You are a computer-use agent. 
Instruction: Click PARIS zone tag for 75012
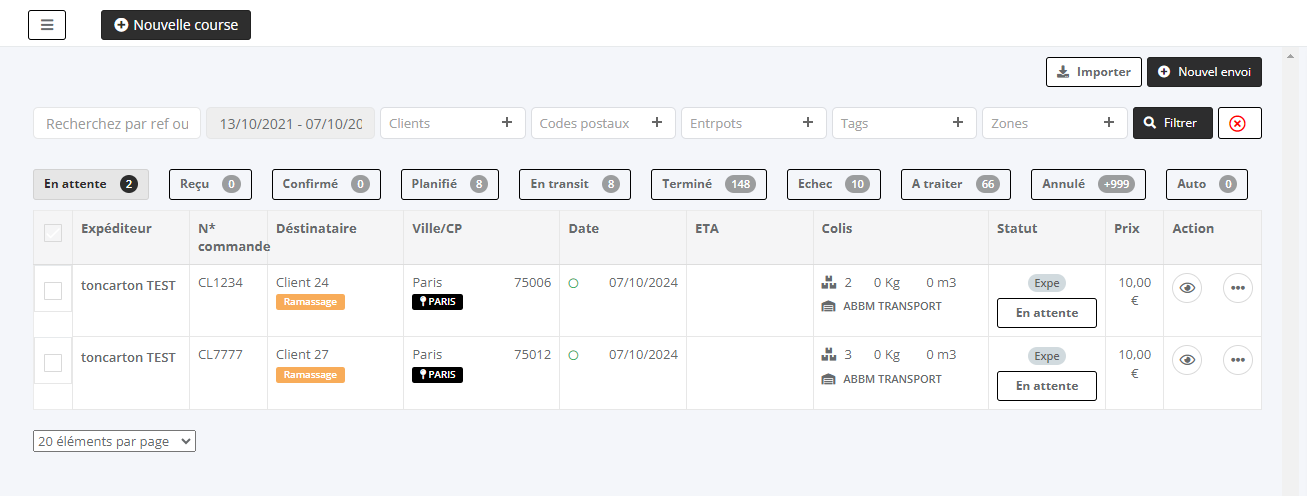(x=437, y=375)
